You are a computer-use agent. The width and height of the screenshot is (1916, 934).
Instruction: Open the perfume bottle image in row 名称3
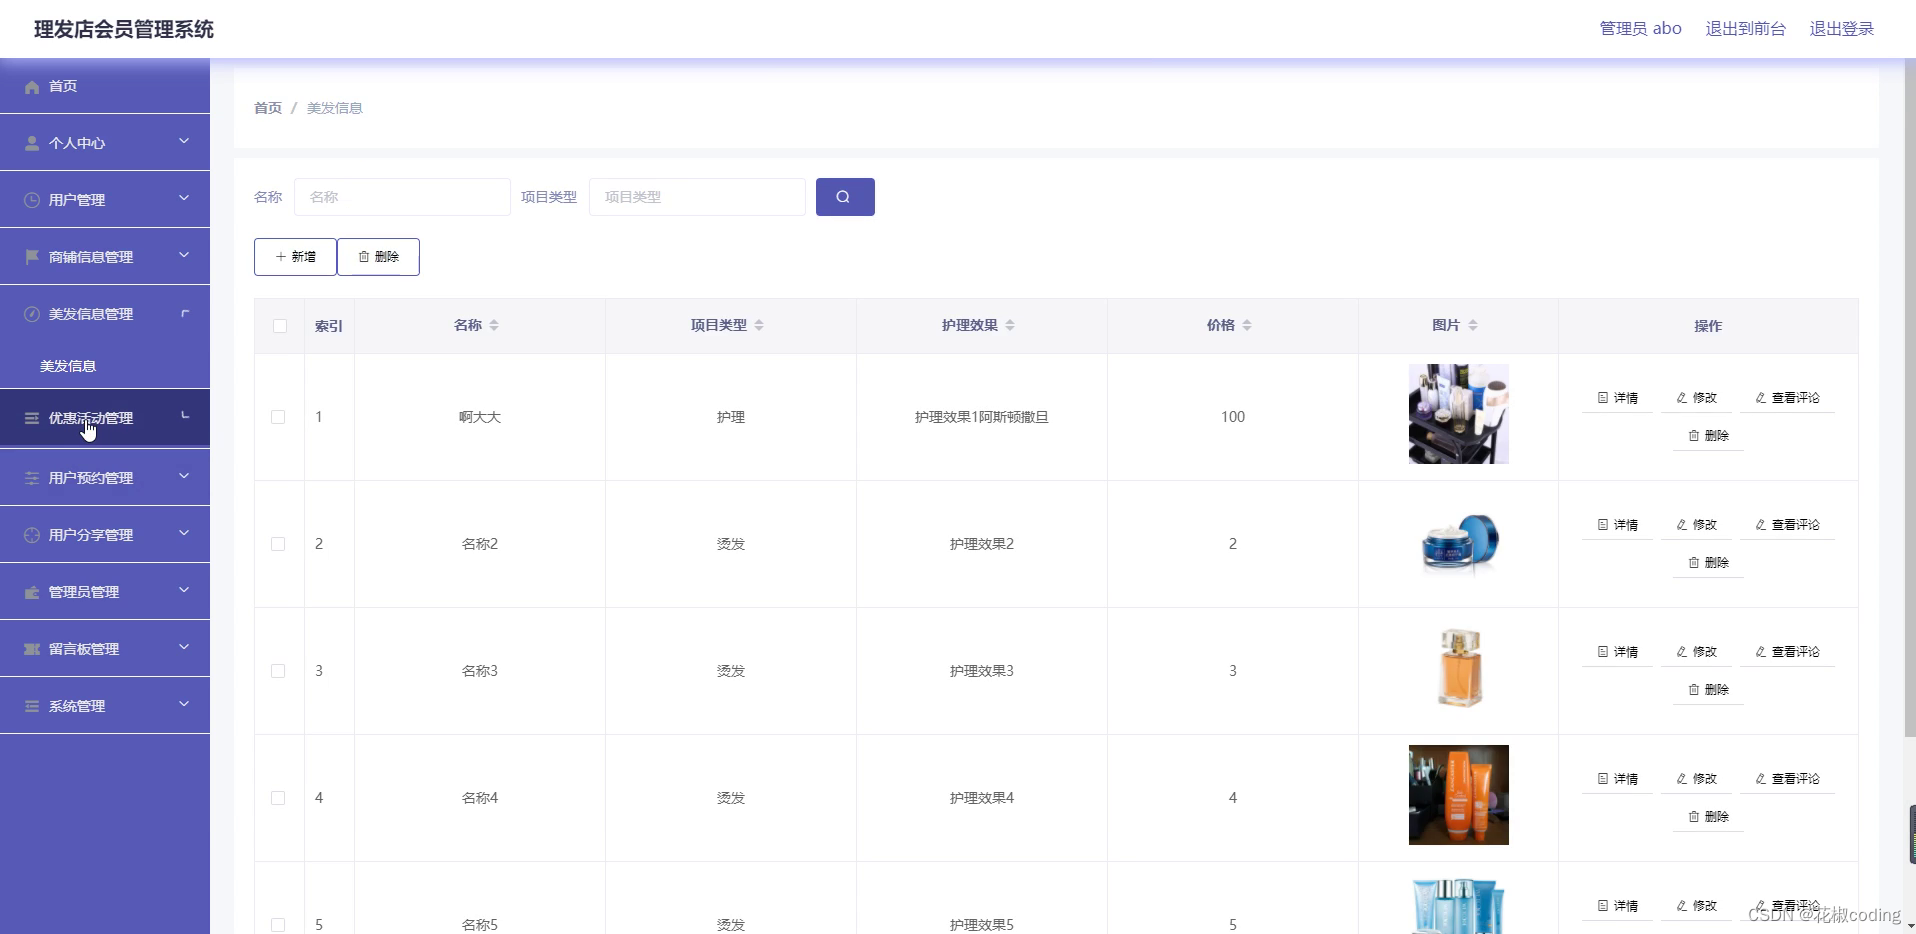[1459, 668]
